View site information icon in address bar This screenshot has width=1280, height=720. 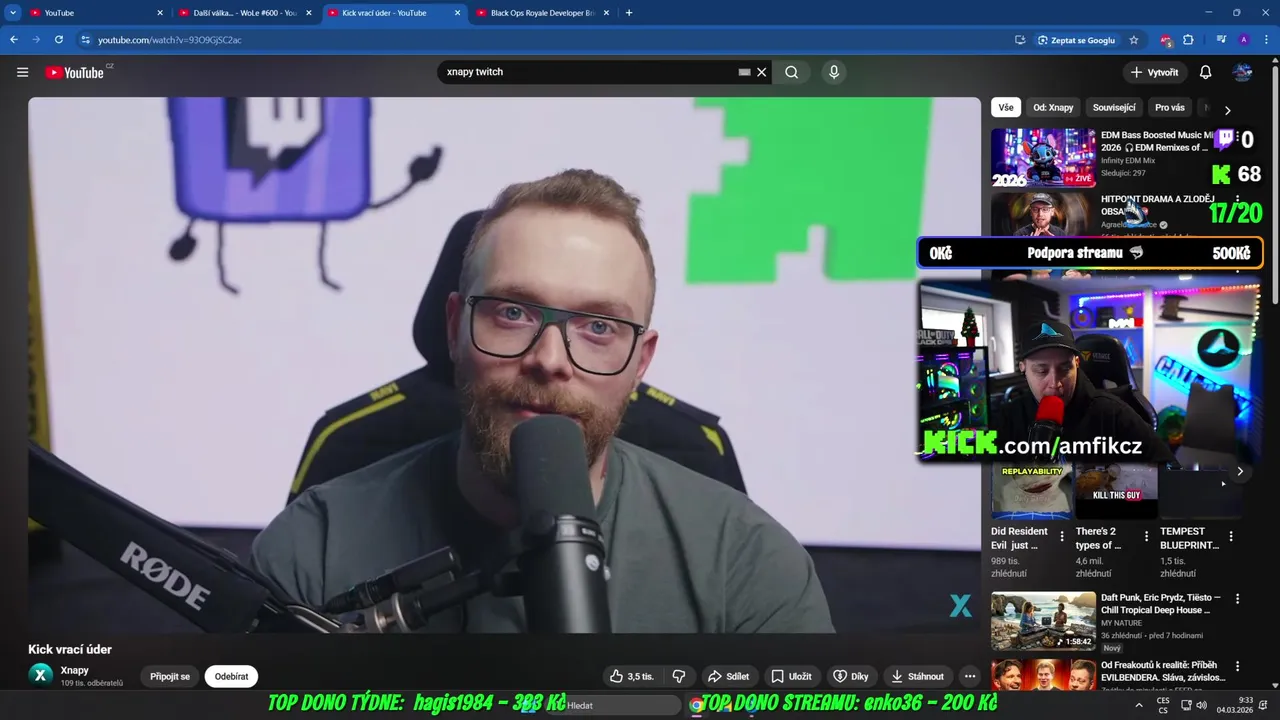[x=85, y=40]
